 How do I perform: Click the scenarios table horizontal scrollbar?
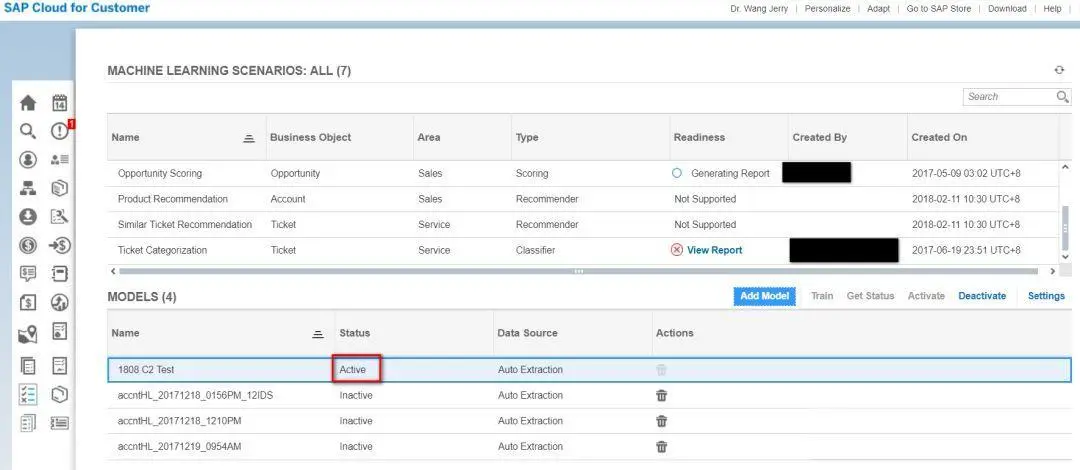[x=578, y=272]
